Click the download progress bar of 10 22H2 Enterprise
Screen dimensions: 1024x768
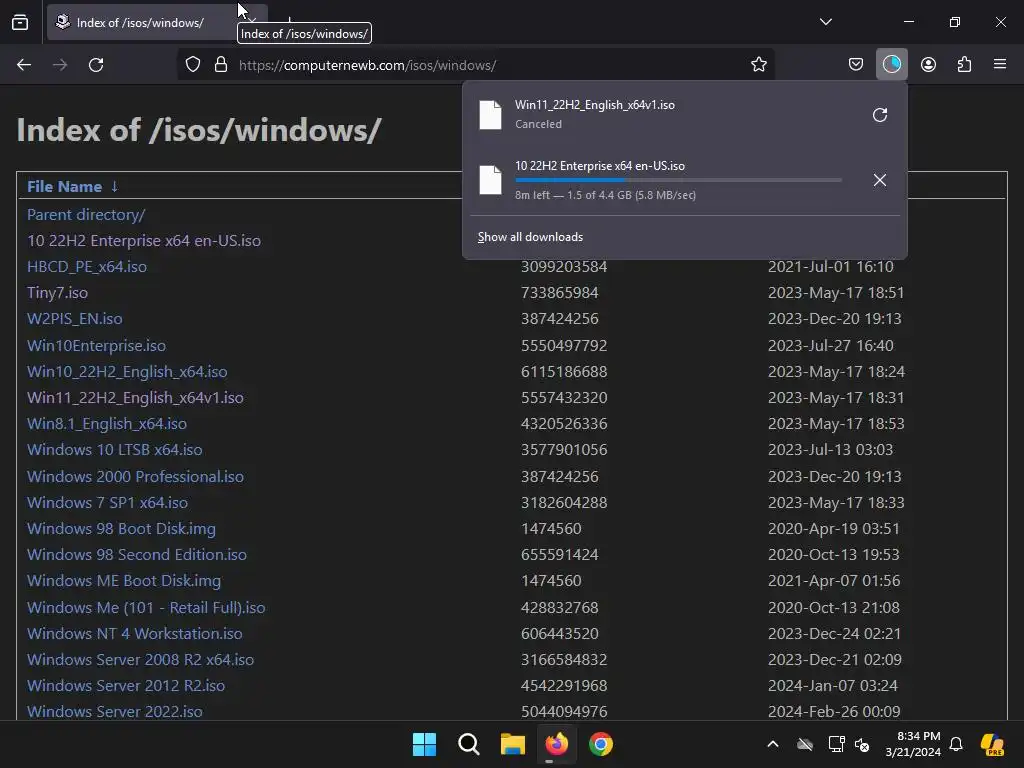coord(678,180)
